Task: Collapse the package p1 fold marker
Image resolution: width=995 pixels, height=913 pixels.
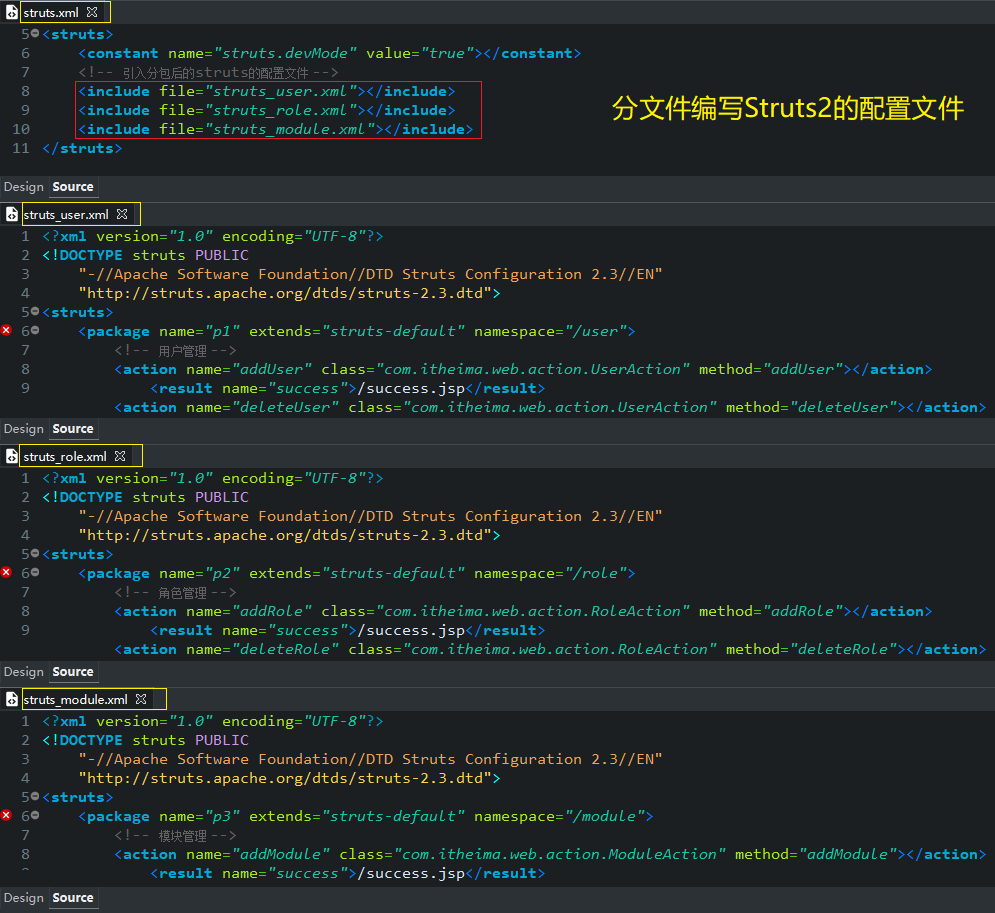Action: coord(36,330)
